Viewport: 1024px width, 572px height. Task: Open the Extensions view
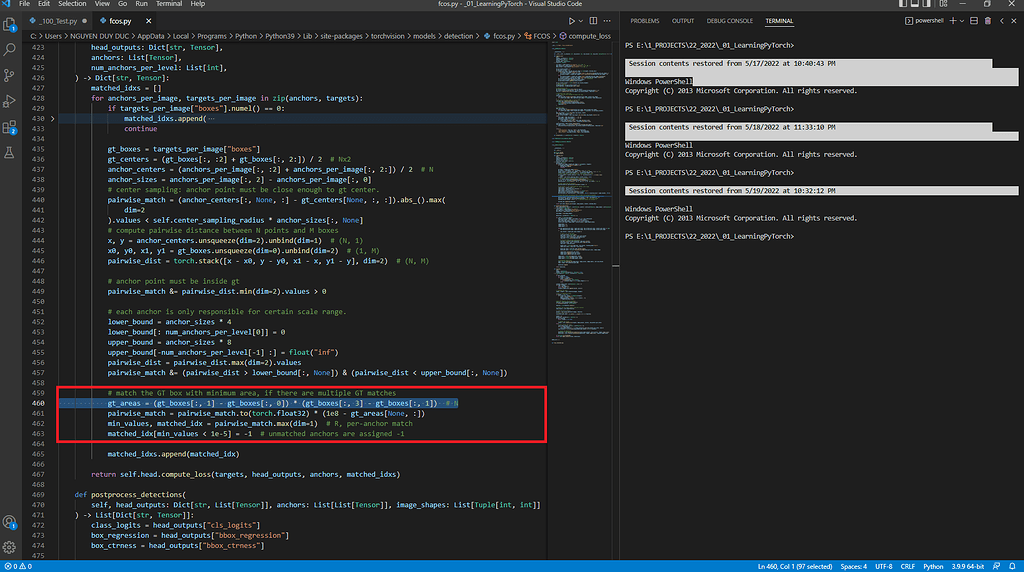(x=10, y=127)
